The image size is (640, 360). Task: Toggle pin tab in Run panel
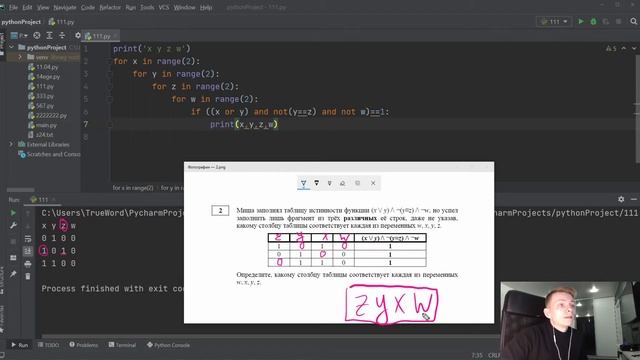13,274
